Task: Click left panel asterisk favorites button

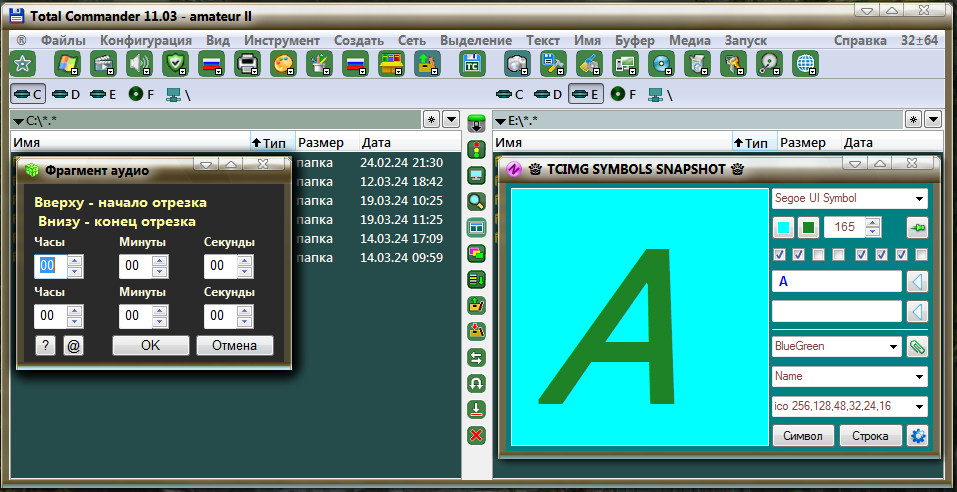Action: point(432,119)
